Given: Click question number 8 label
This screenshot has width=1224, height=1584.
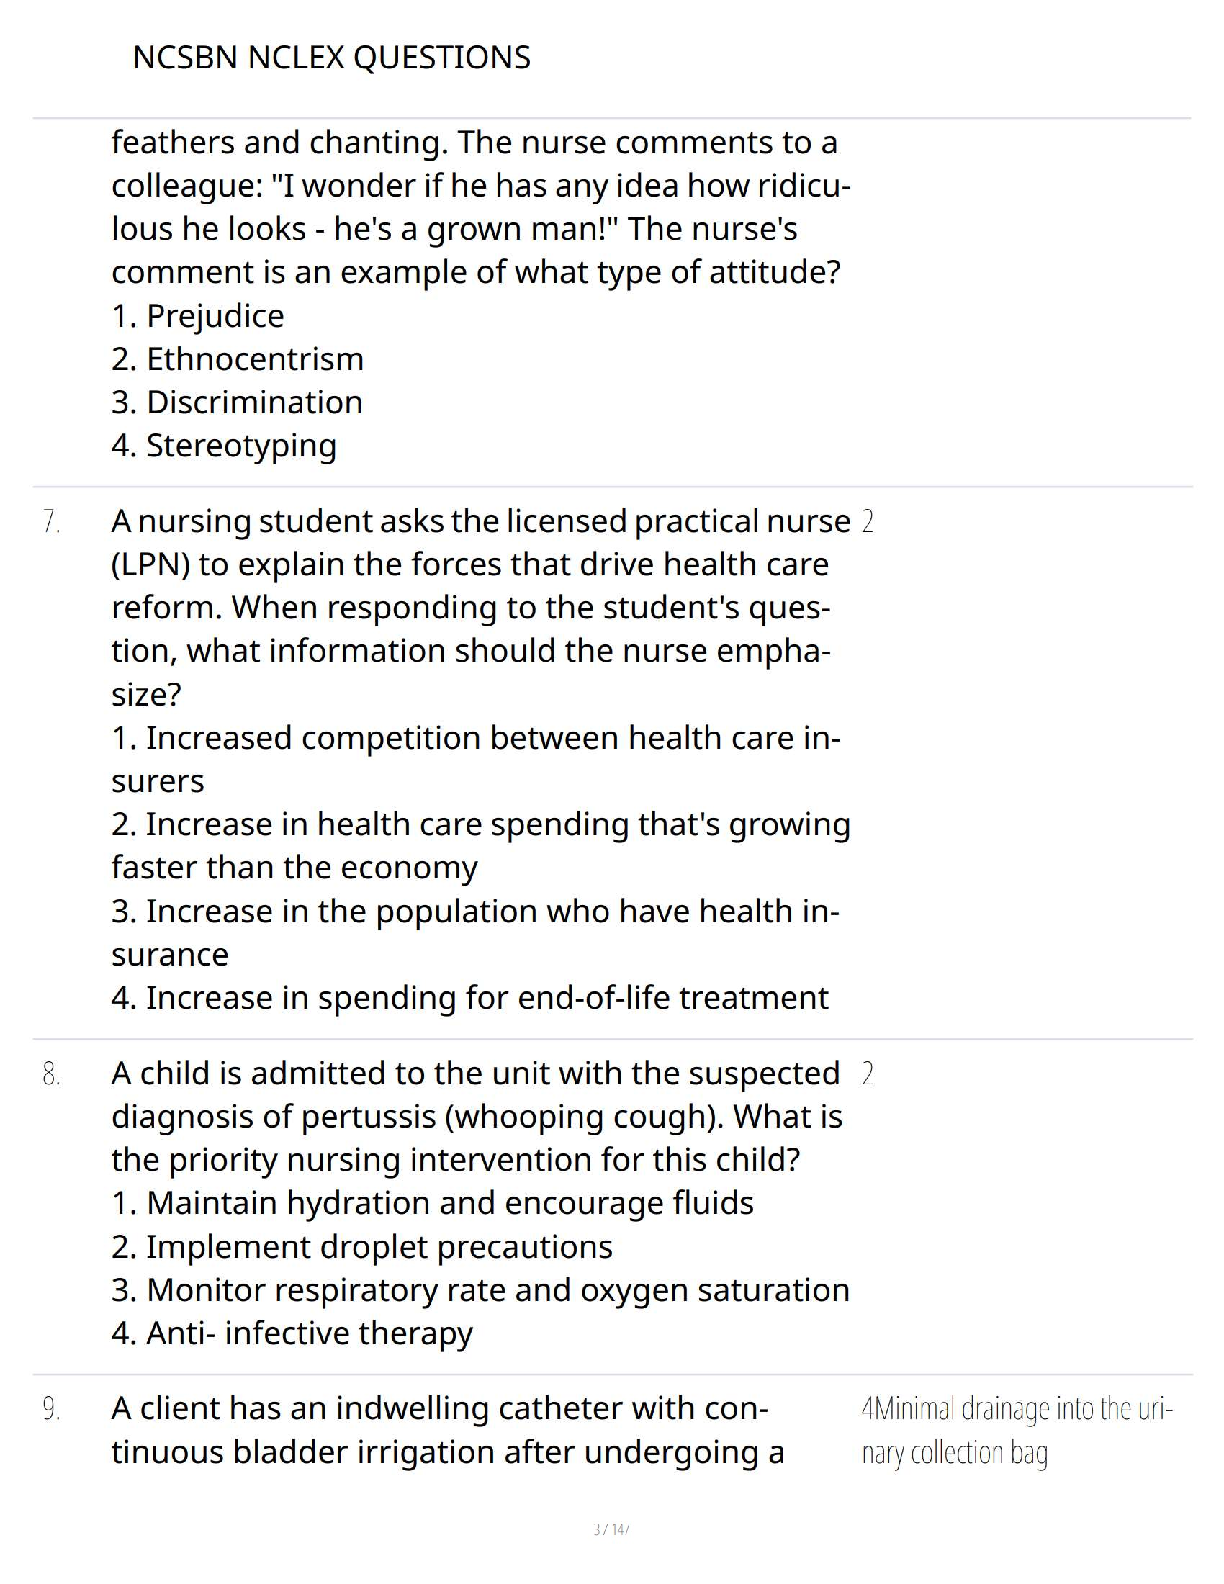Looking at the screenshot, I should (x=51, y=1074).
